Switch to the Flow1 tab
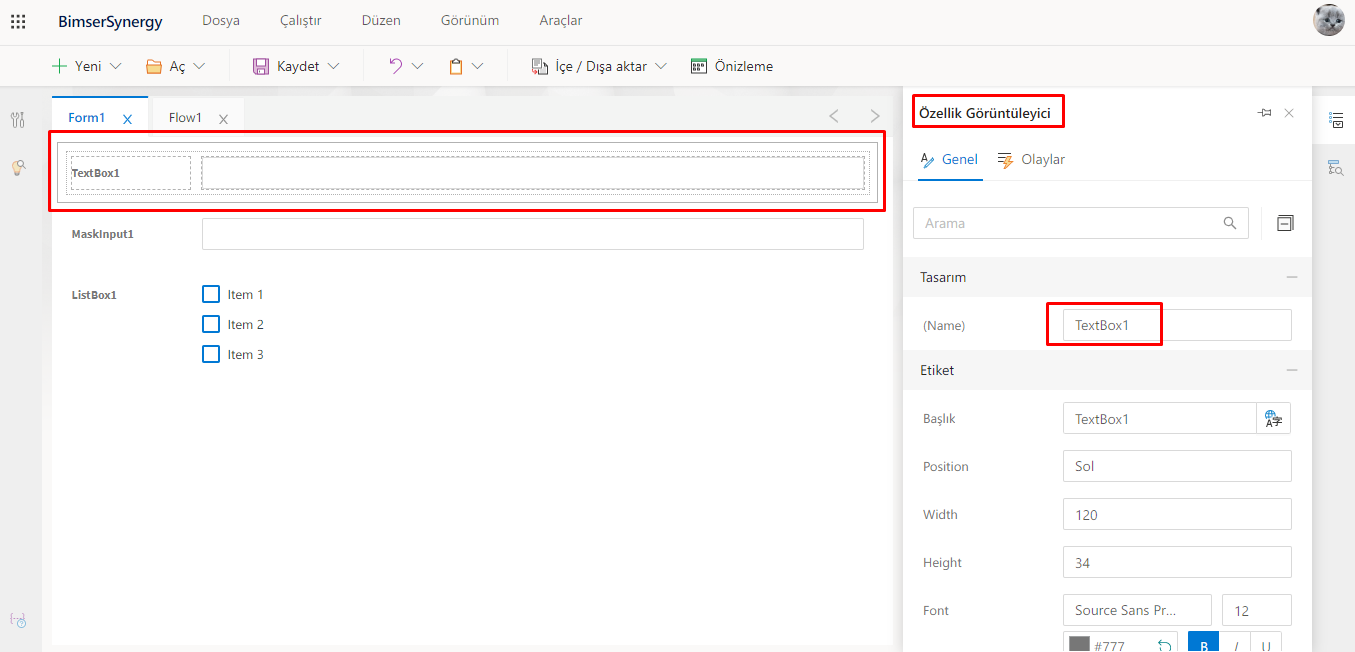Image resolution: width=1355 pixels, height=652 pixels. coord(185,118)
